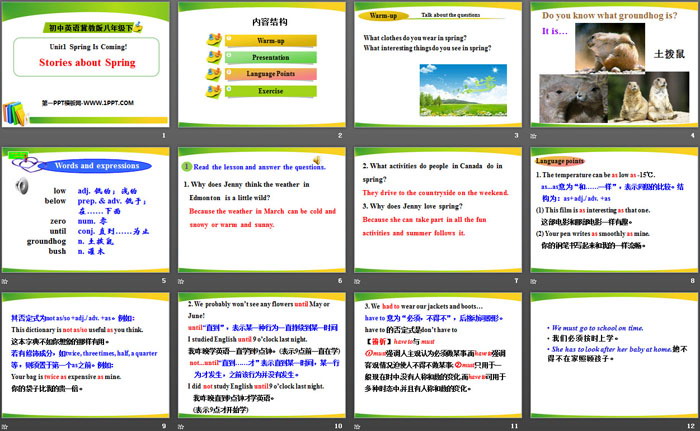Click the green number 1 bullet on slide 6
Screen dimensions: 700x431
click(x=186, y=167)
